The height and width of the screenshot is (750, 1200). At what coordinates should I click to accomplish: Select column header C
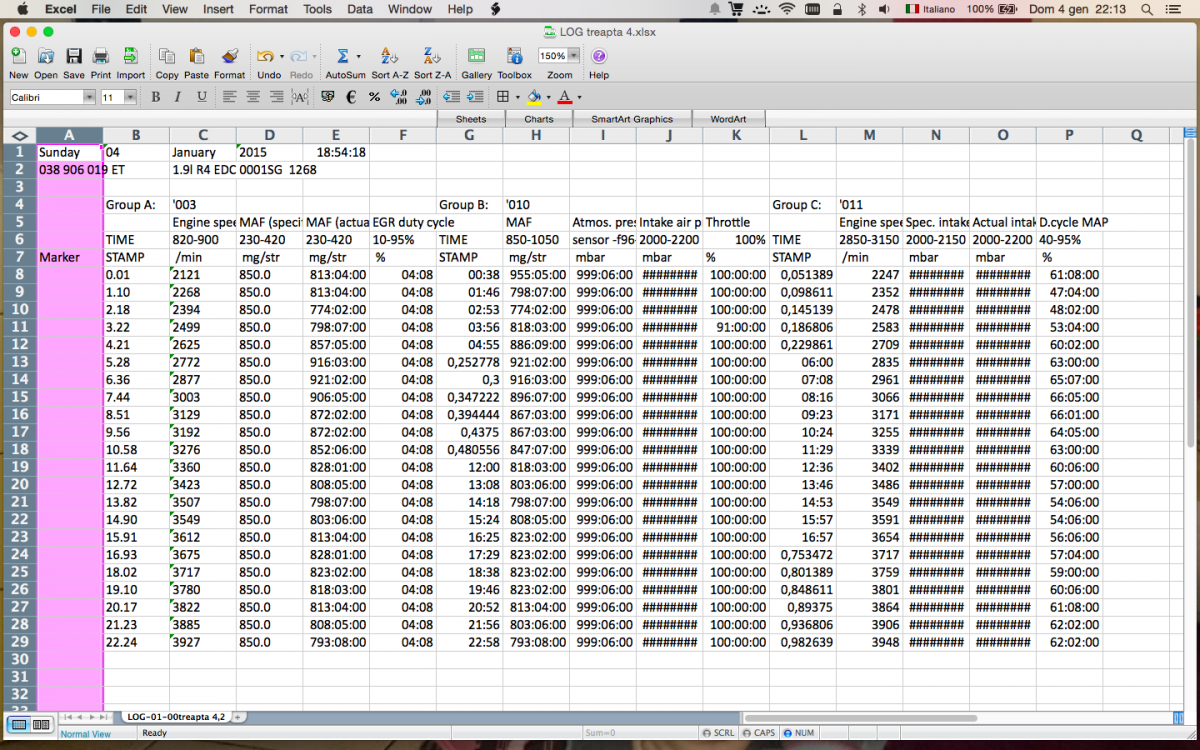(x=202, y=135)
